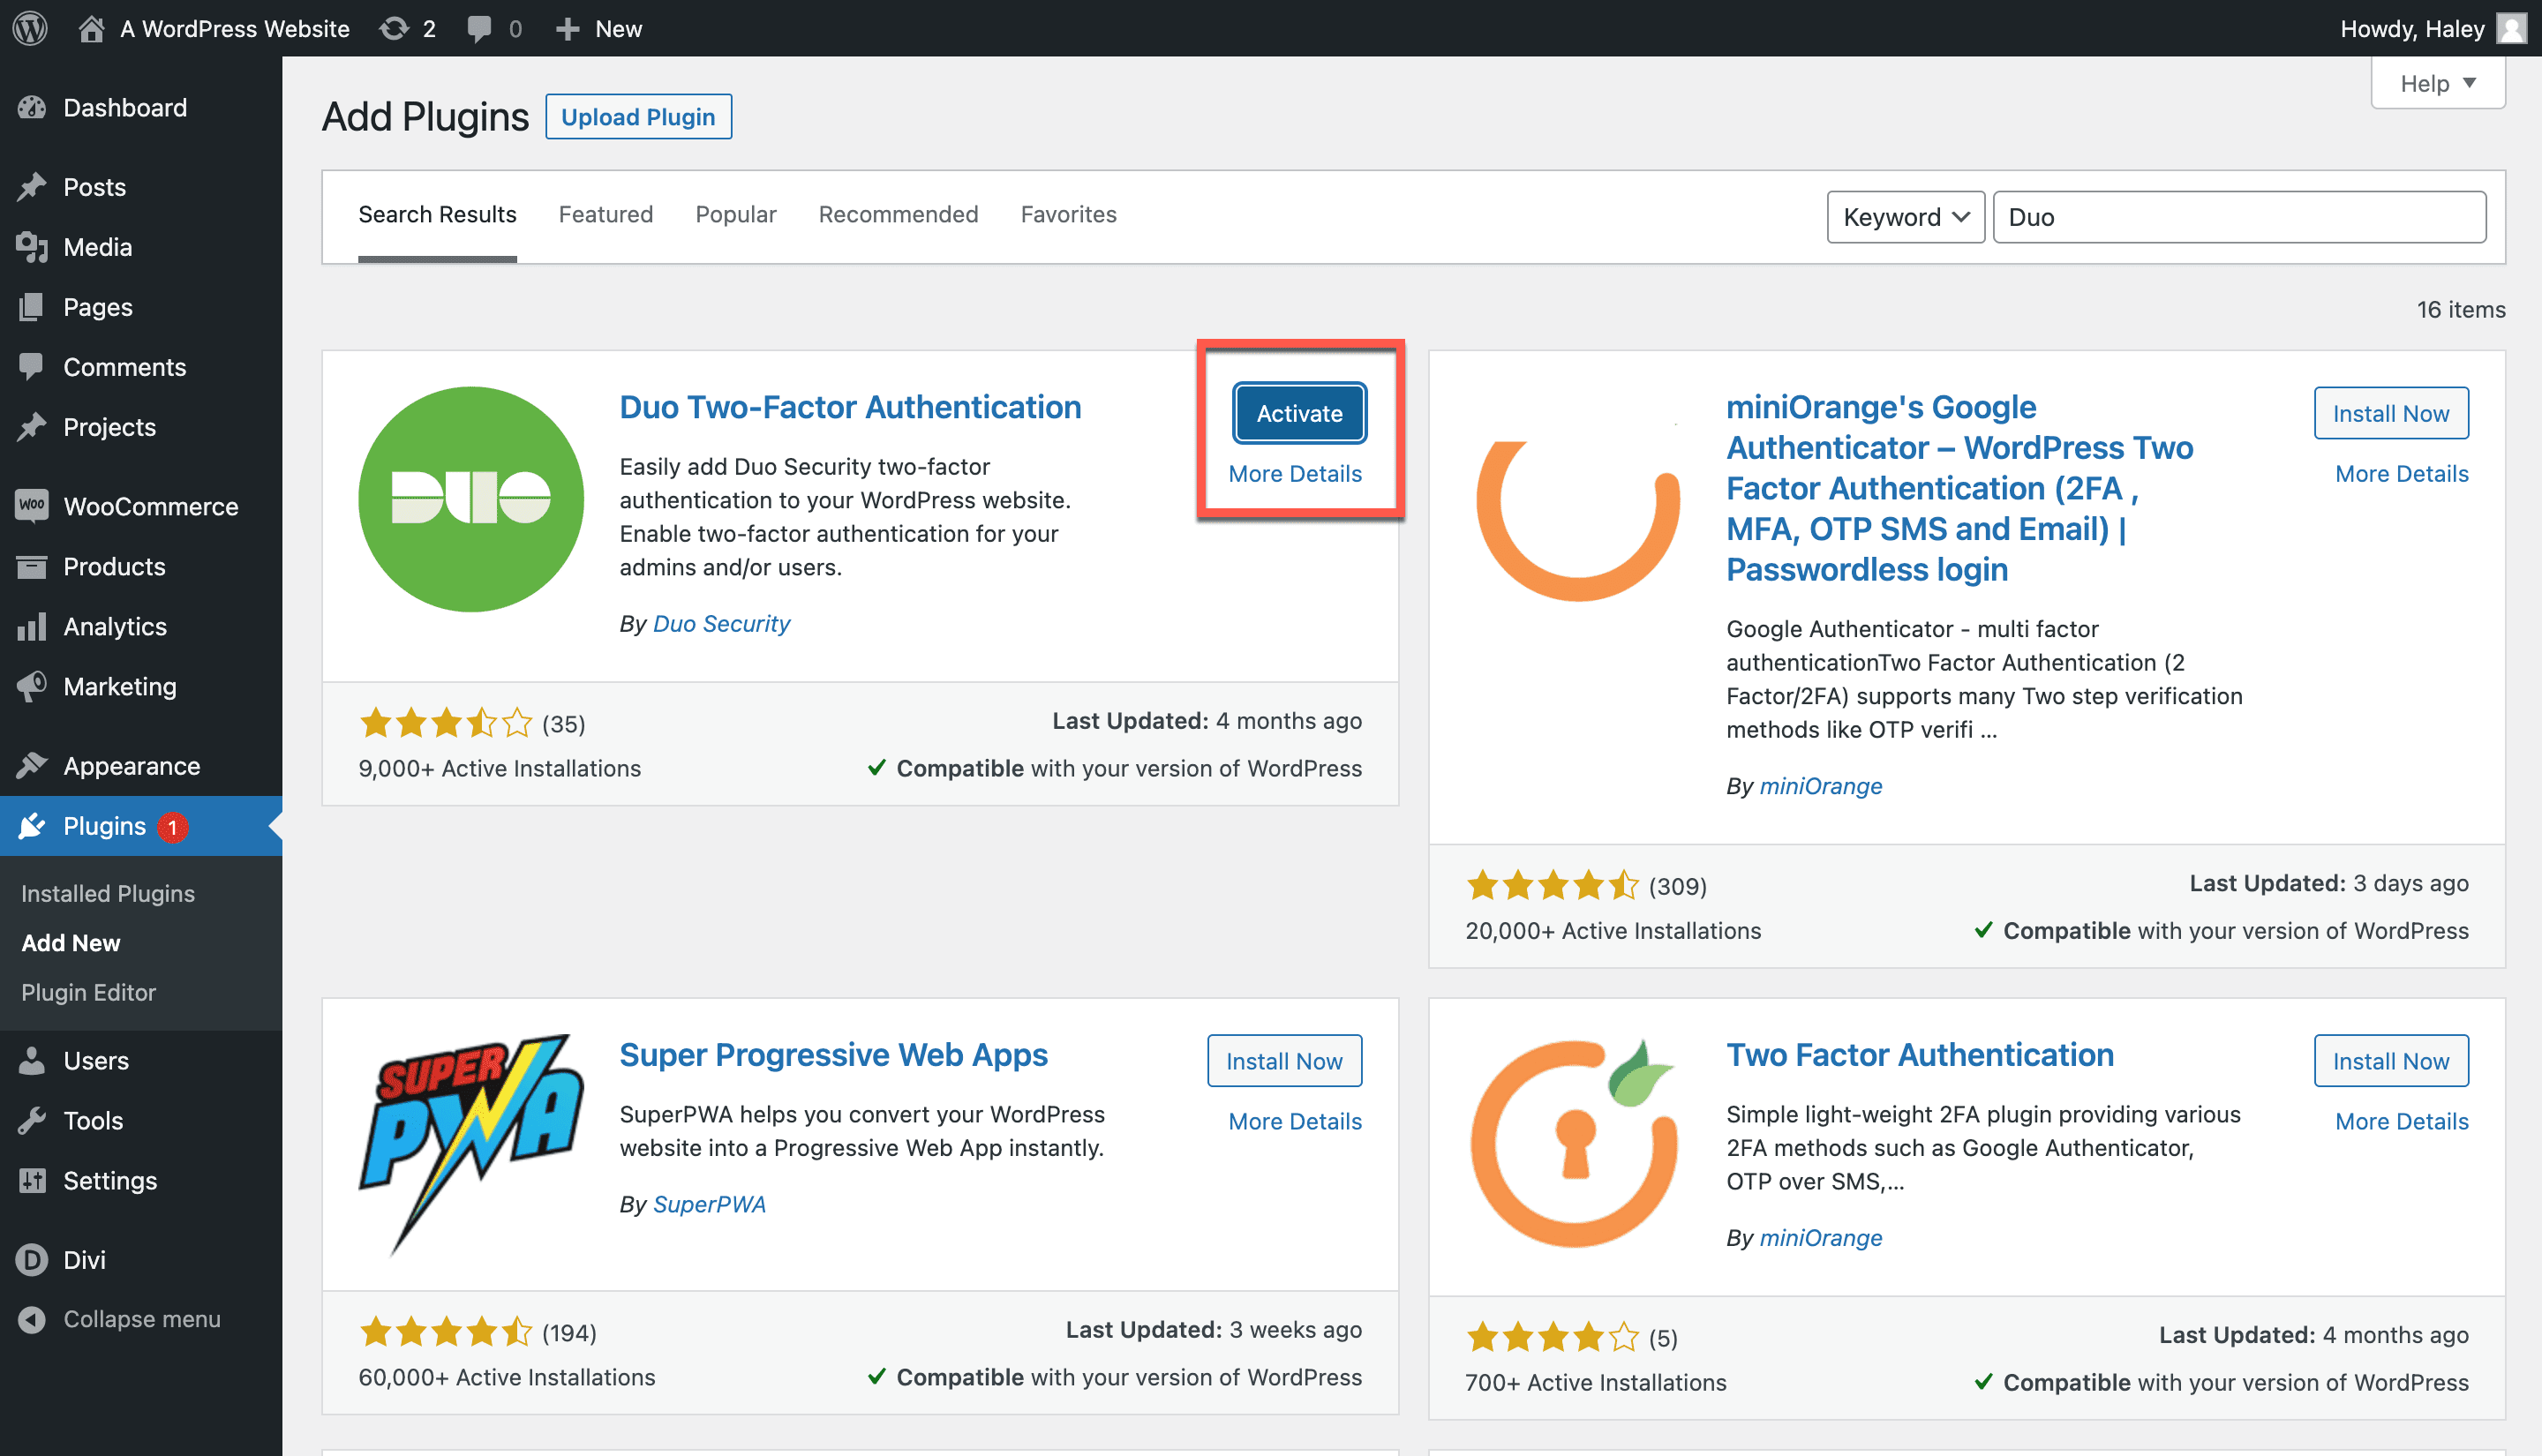2542x1456 pixels.
Task: Switch to the Featured tab
Action: tap(605, 214)
